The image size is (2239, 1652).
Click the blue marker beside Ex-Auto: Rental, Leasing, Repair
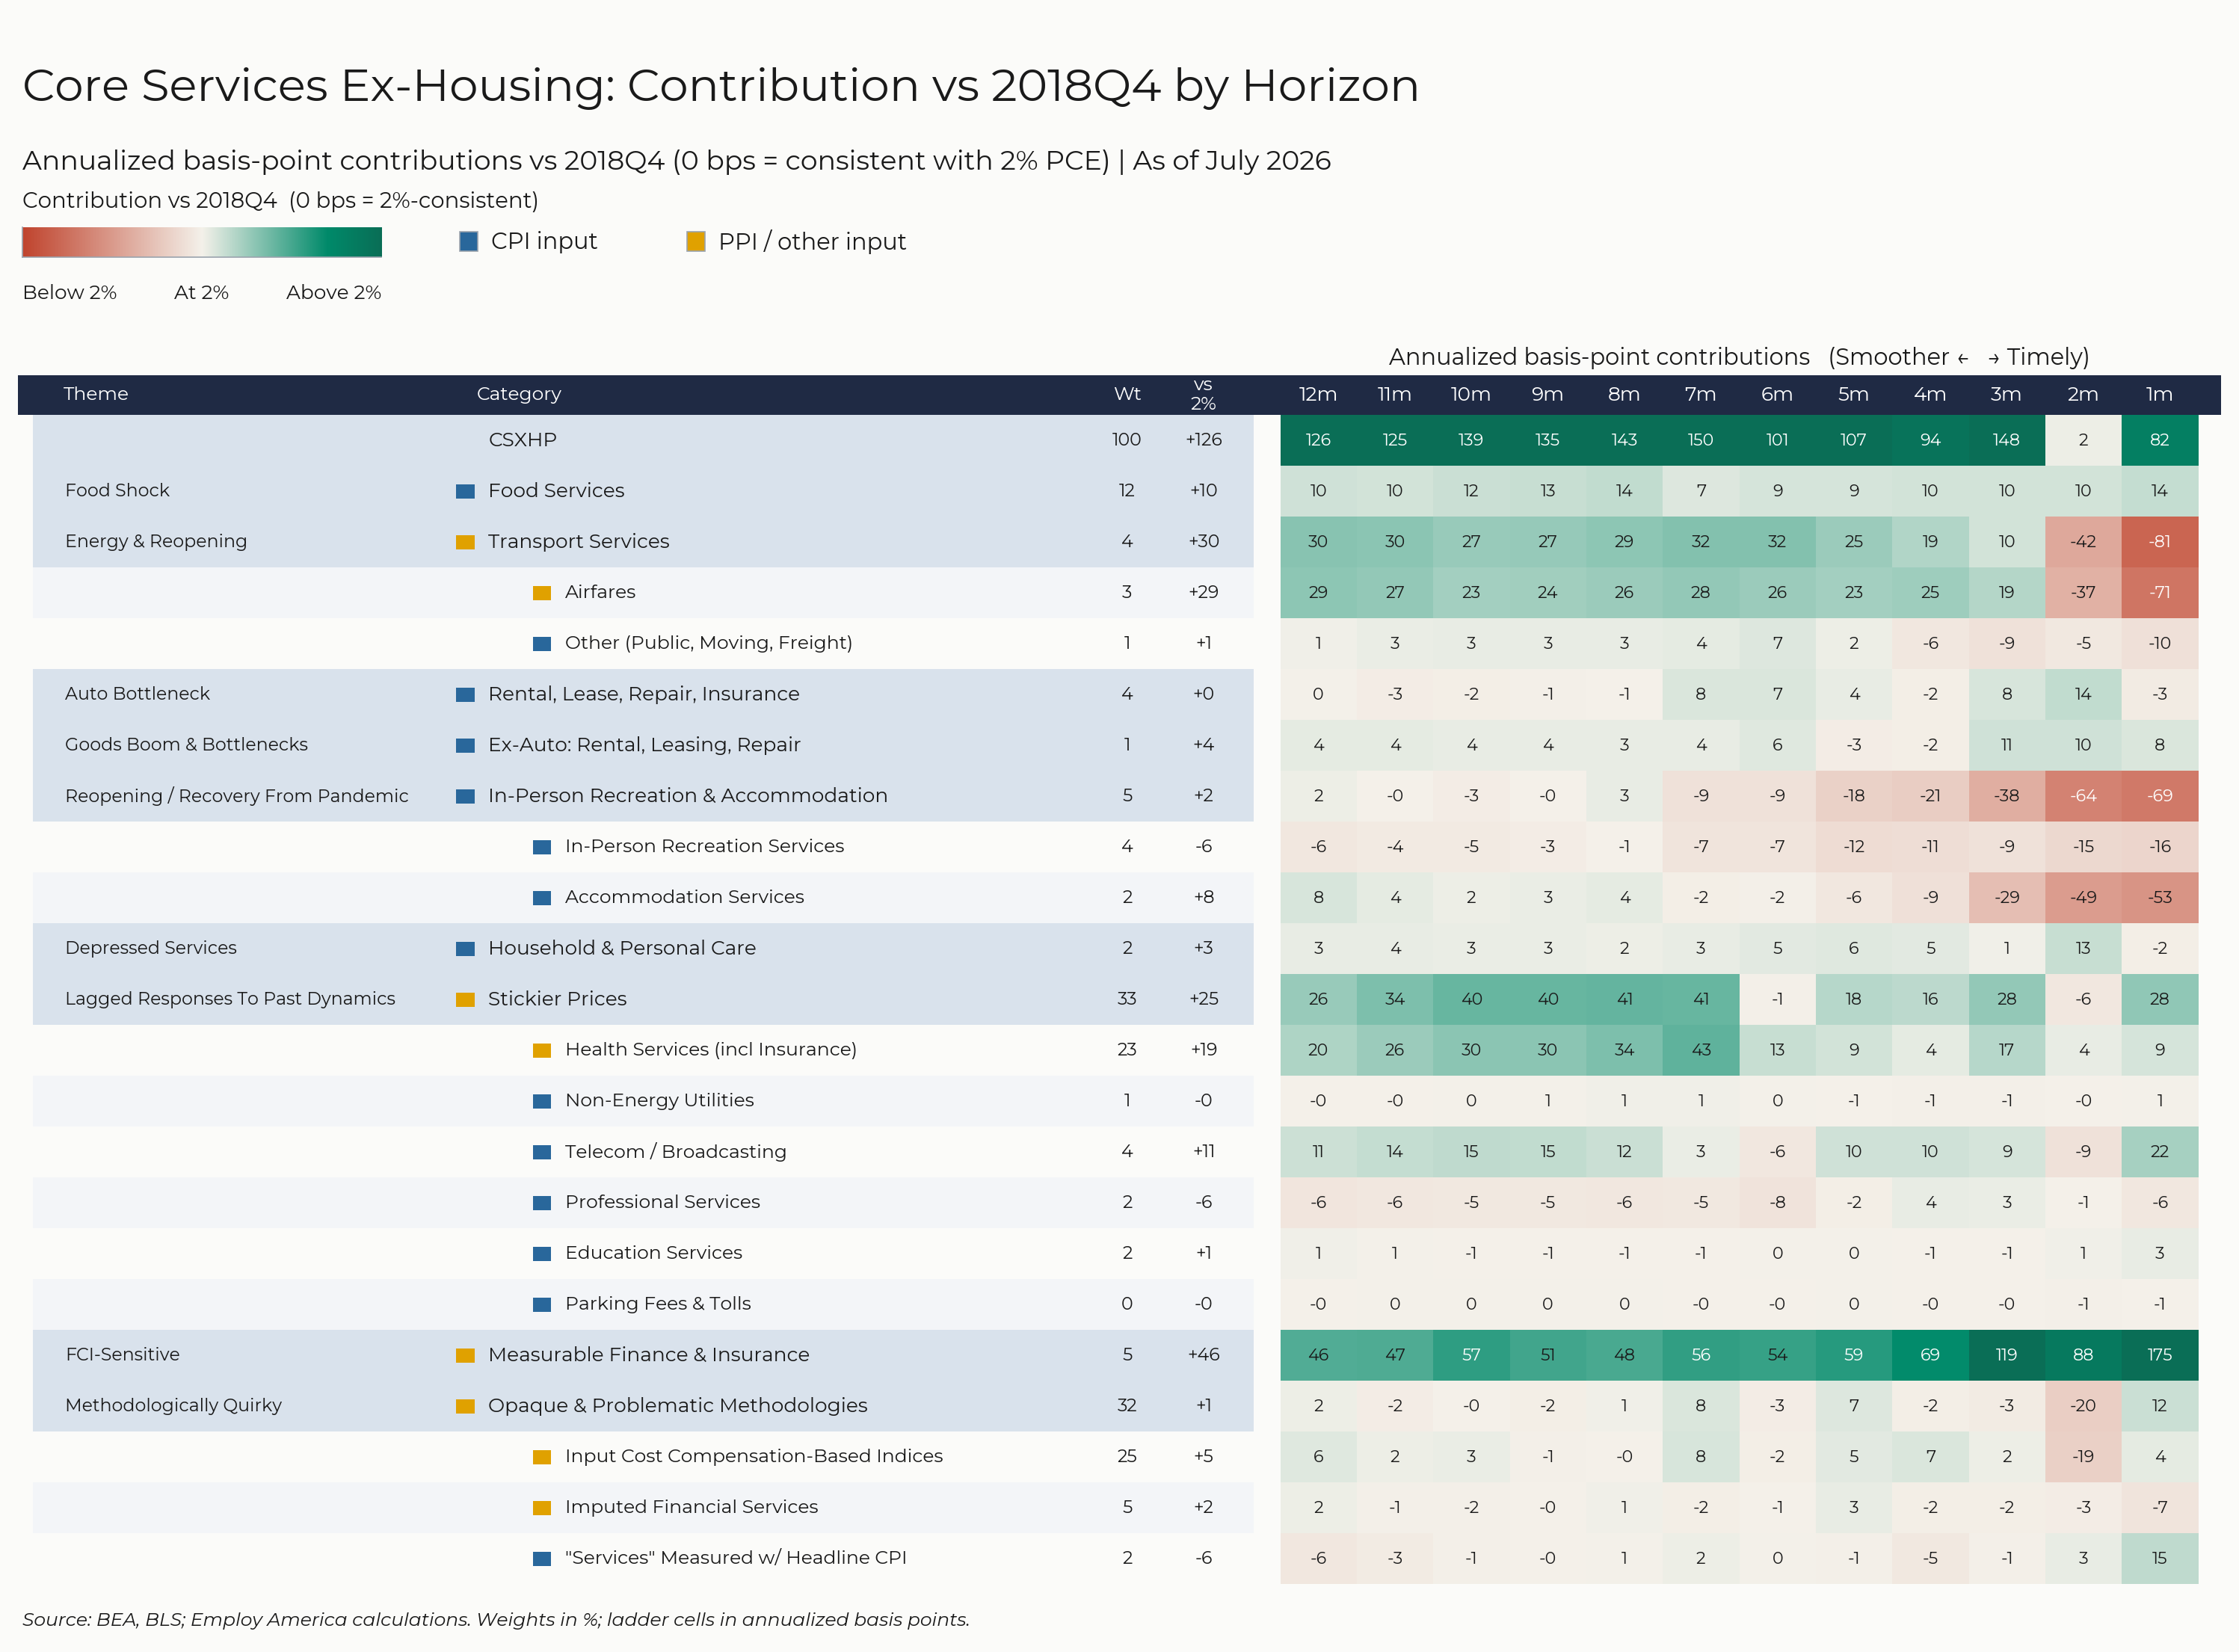coord(465,745)
